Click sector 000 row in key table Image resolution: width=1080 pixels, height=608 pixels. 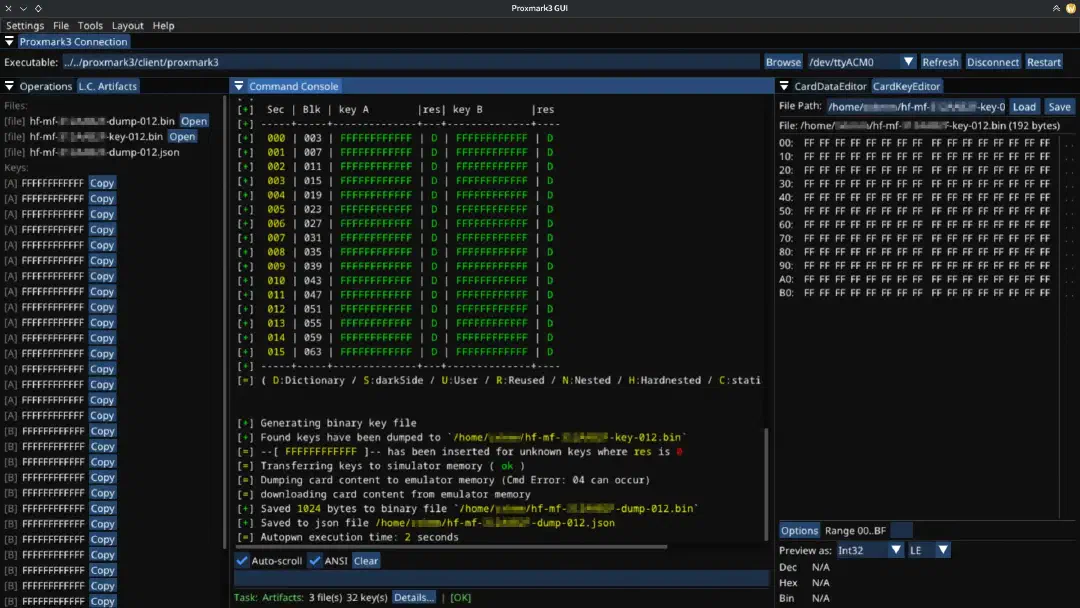coord(397,138)
